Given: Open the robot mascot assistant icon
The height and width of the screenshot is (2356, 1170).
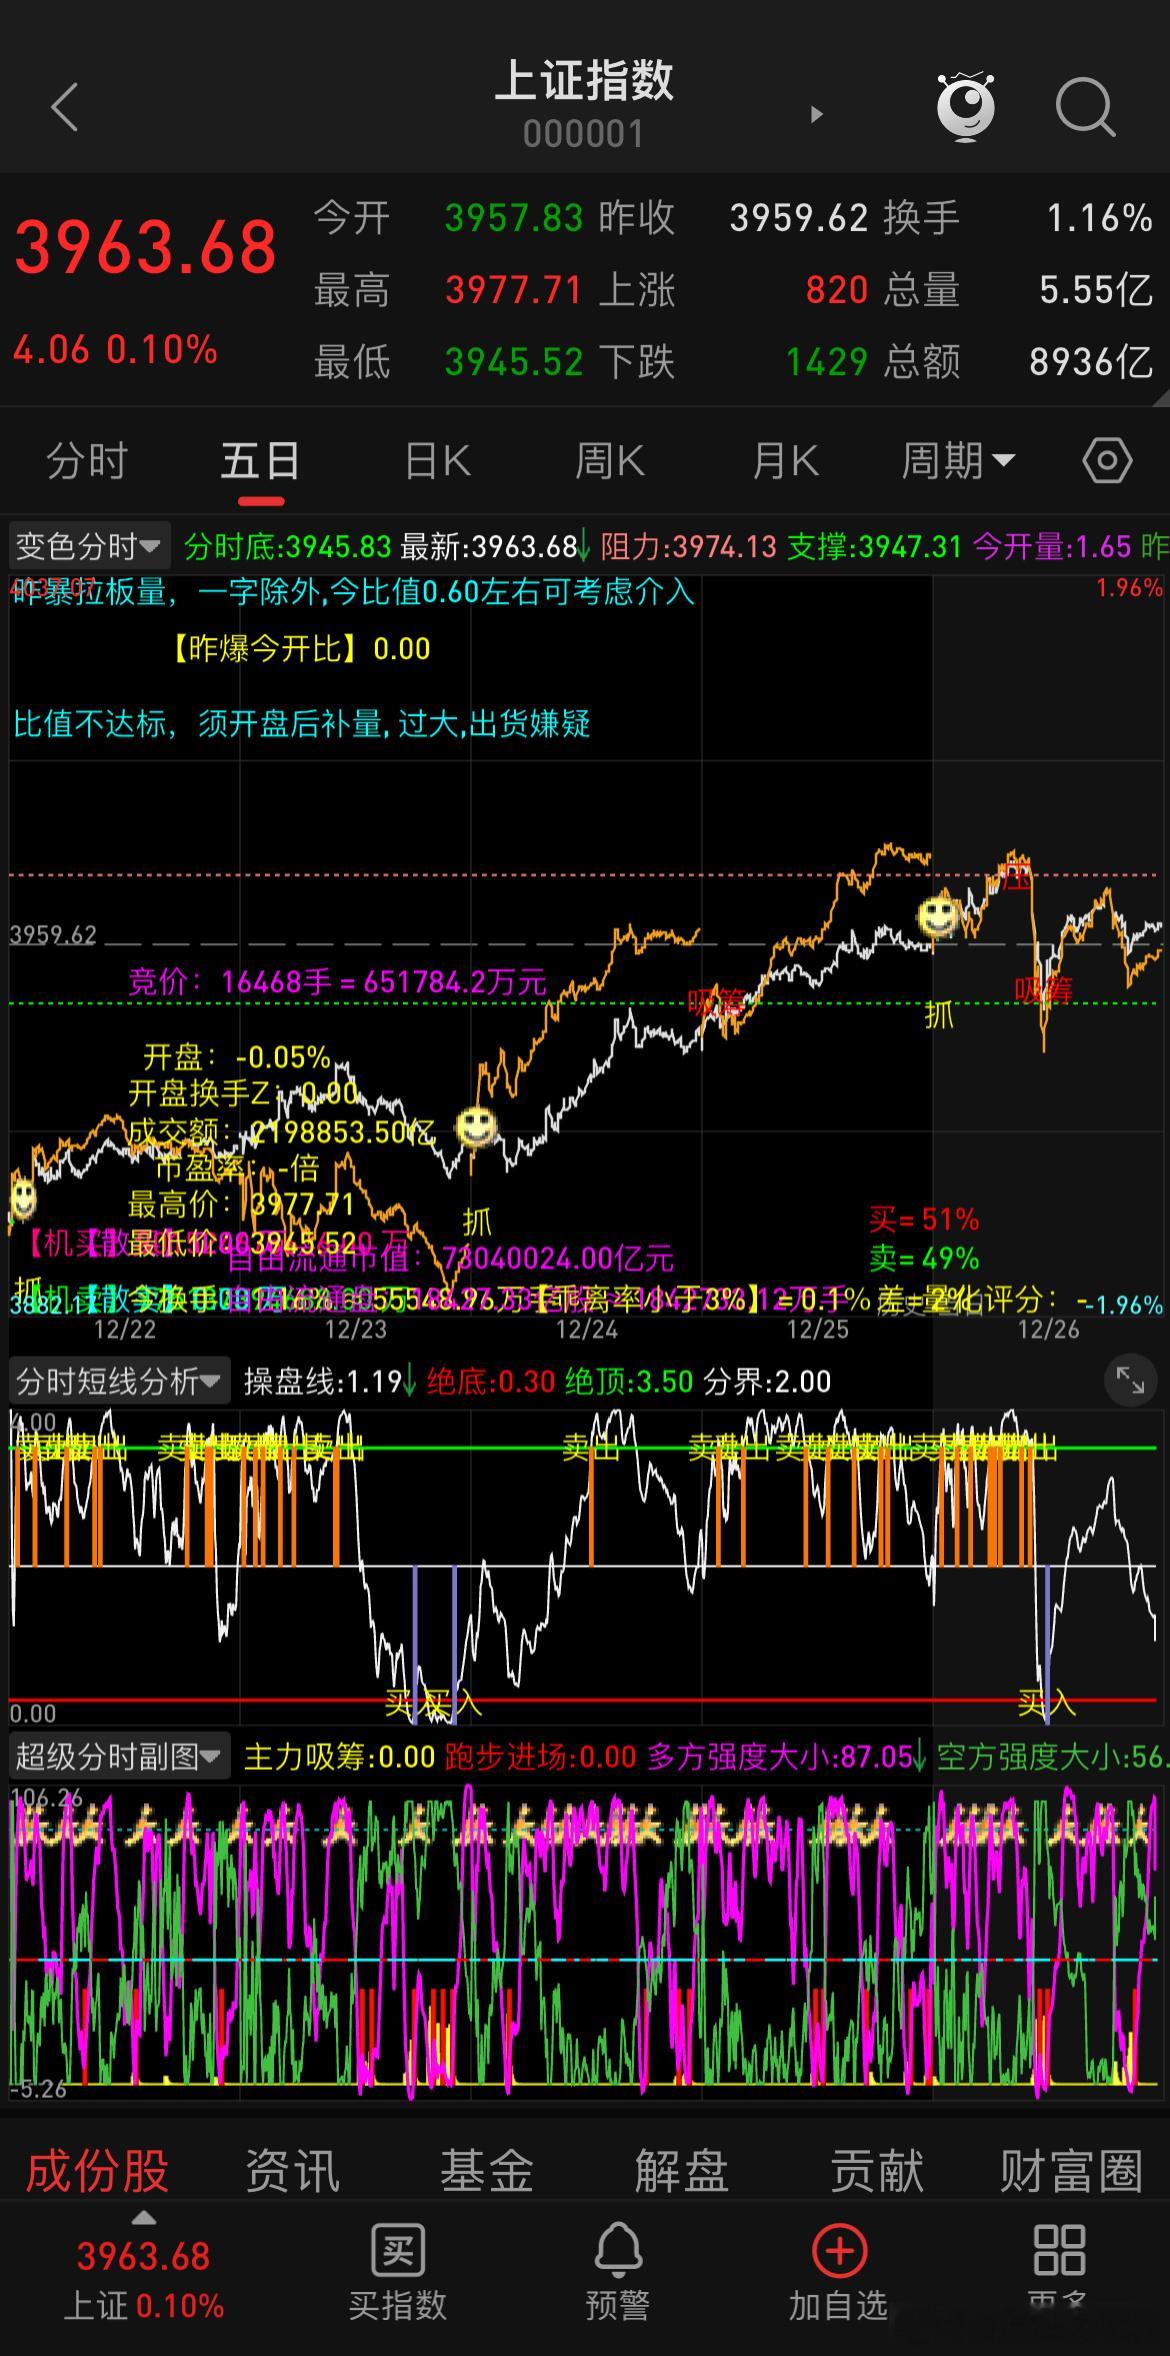Looking at the screenshot, I should pos(965,105).
